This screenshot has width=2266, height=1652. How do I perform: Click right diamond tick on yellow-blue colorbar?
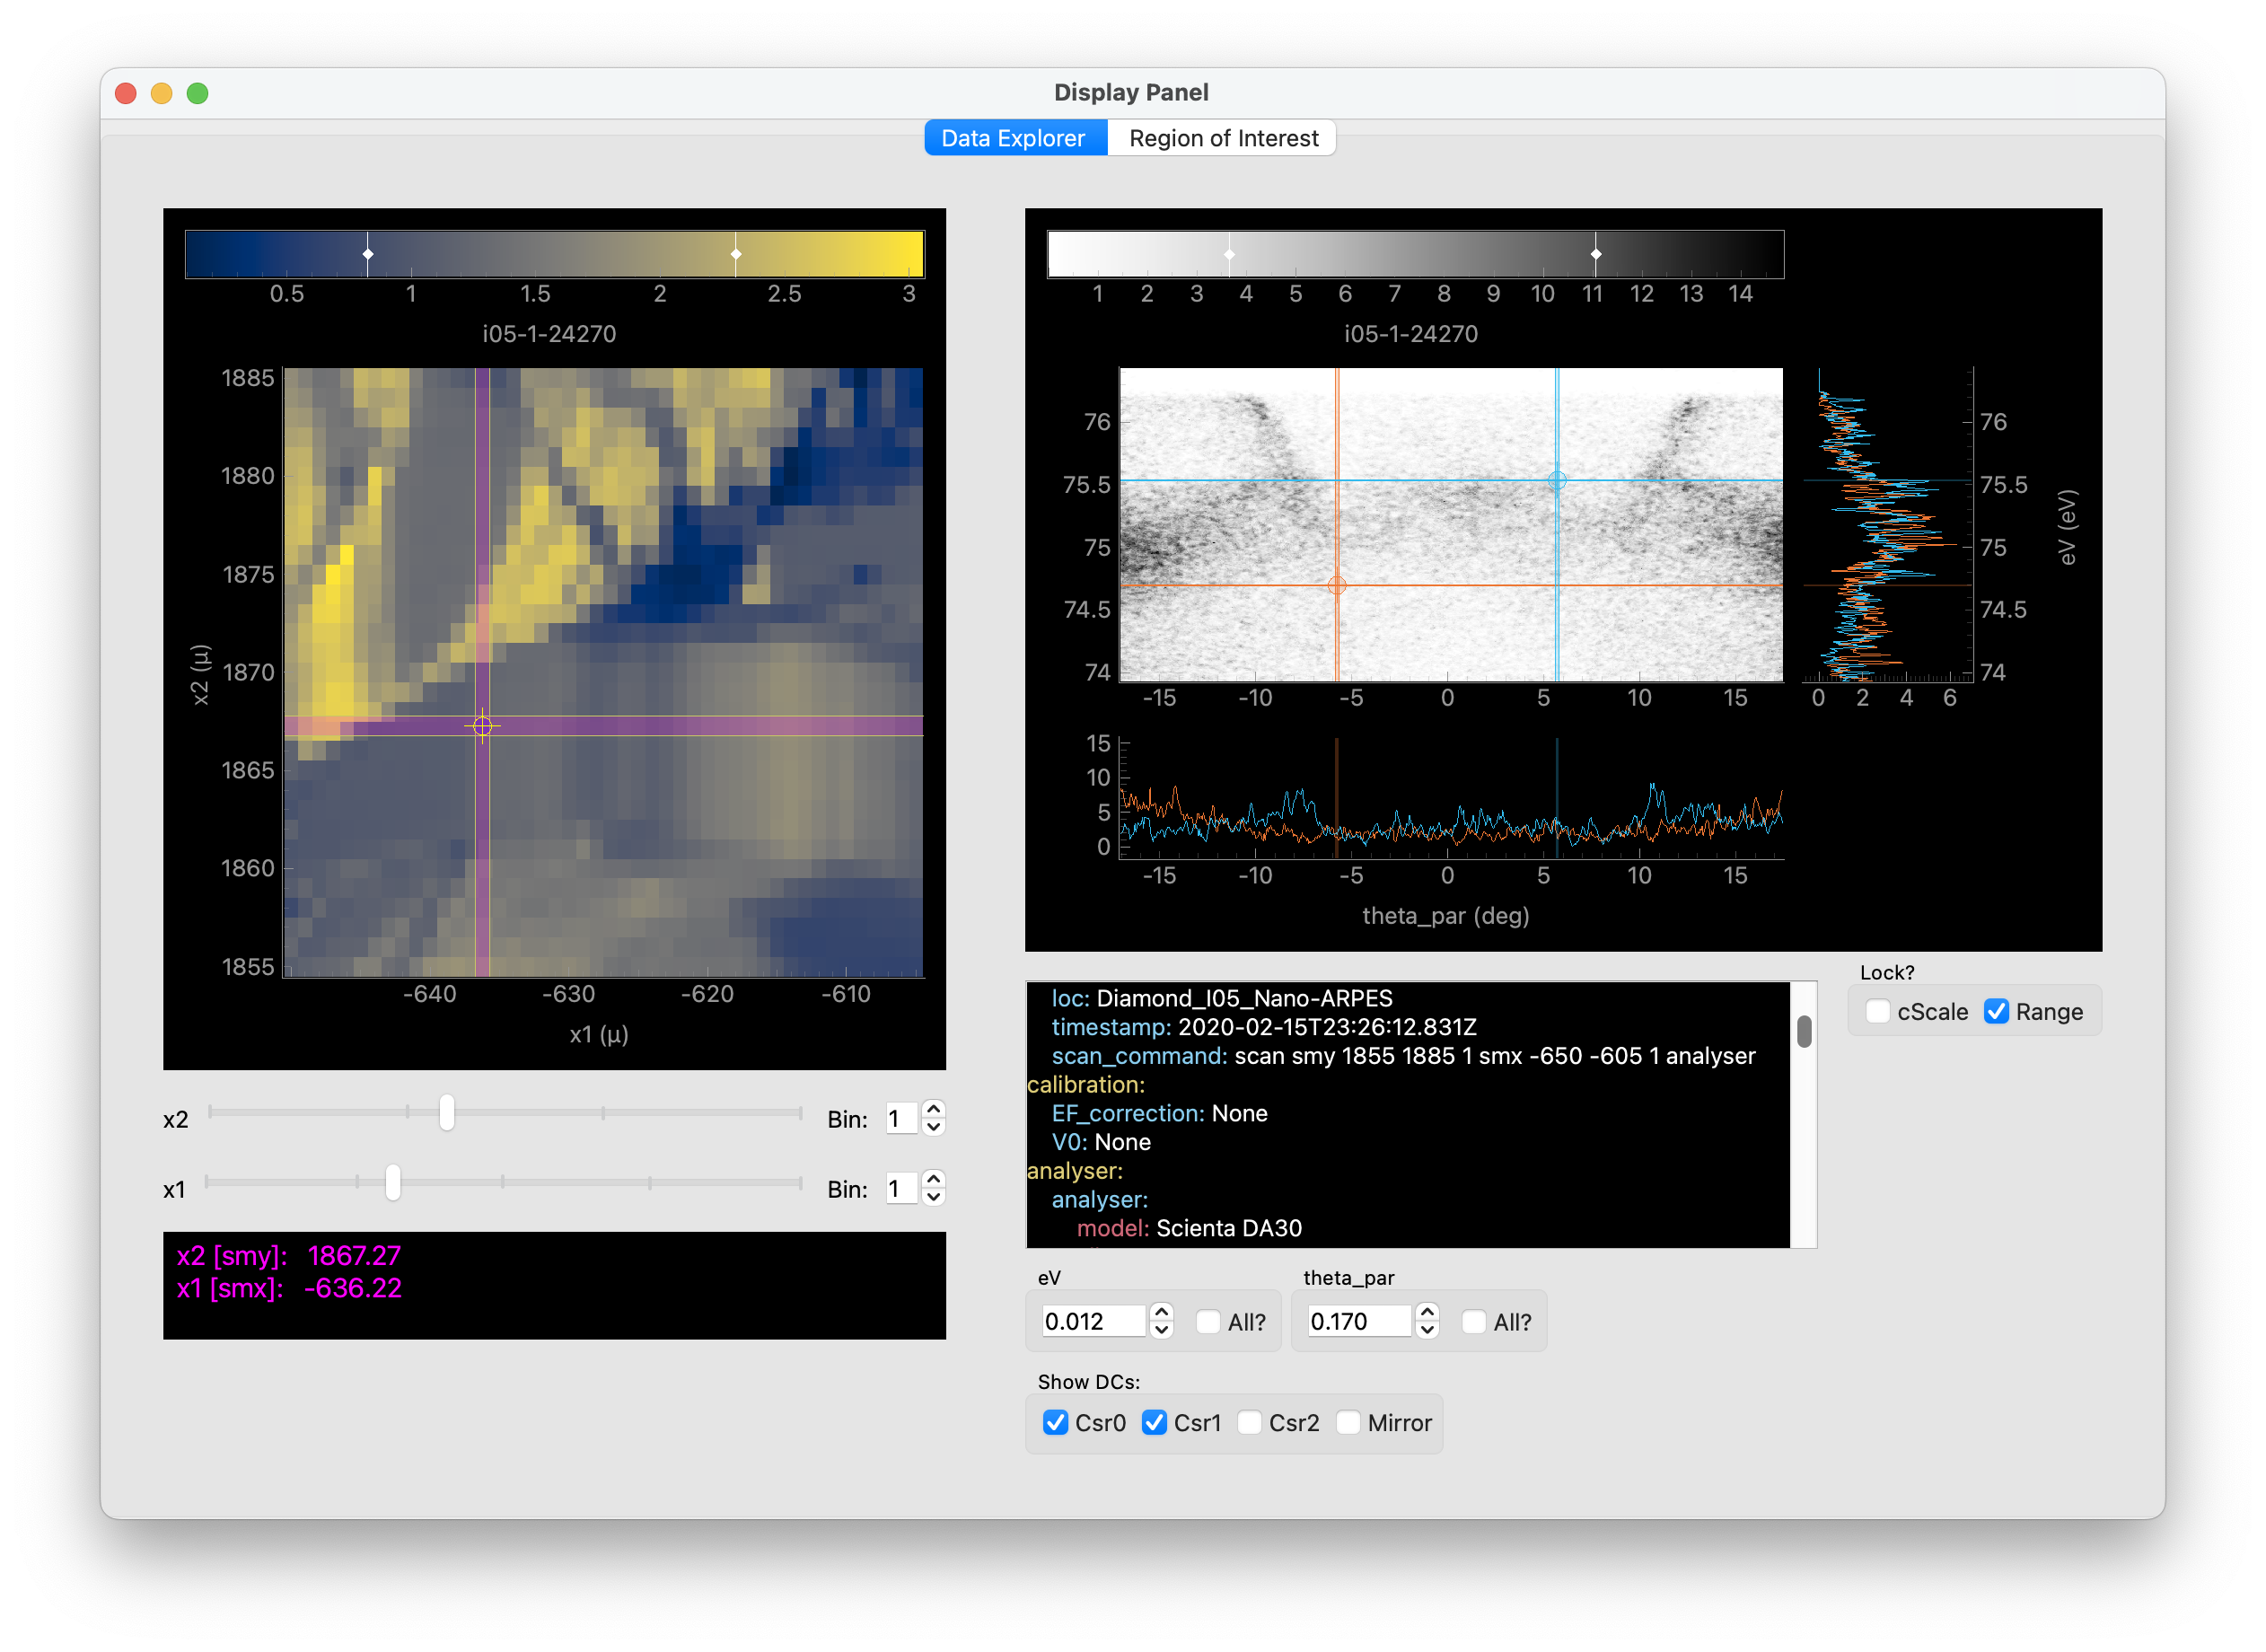point(736,254)
